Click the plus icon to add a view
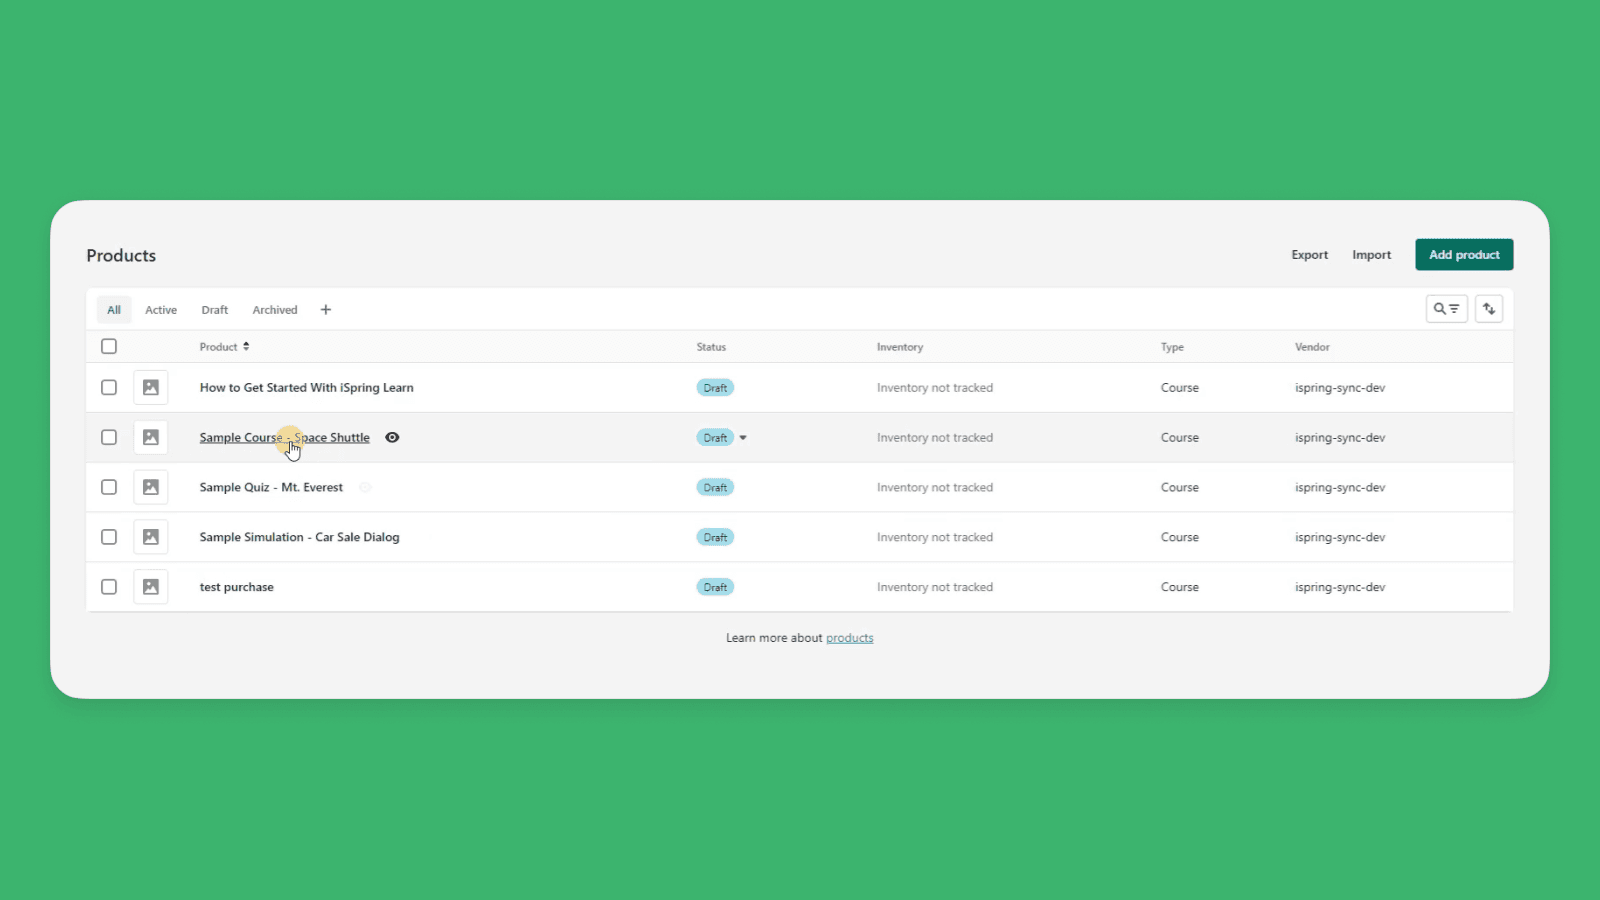 (326, 309)
